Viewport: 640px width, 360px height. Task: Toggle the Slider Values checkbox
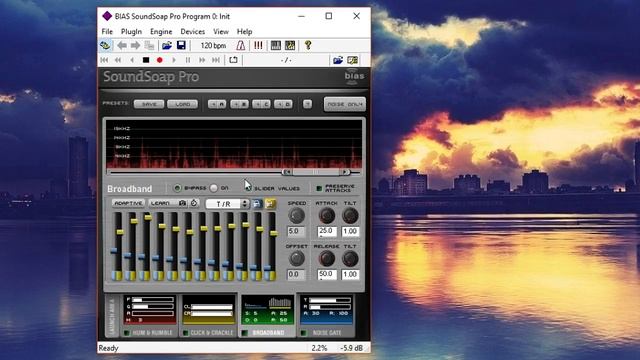pos(248,188)
